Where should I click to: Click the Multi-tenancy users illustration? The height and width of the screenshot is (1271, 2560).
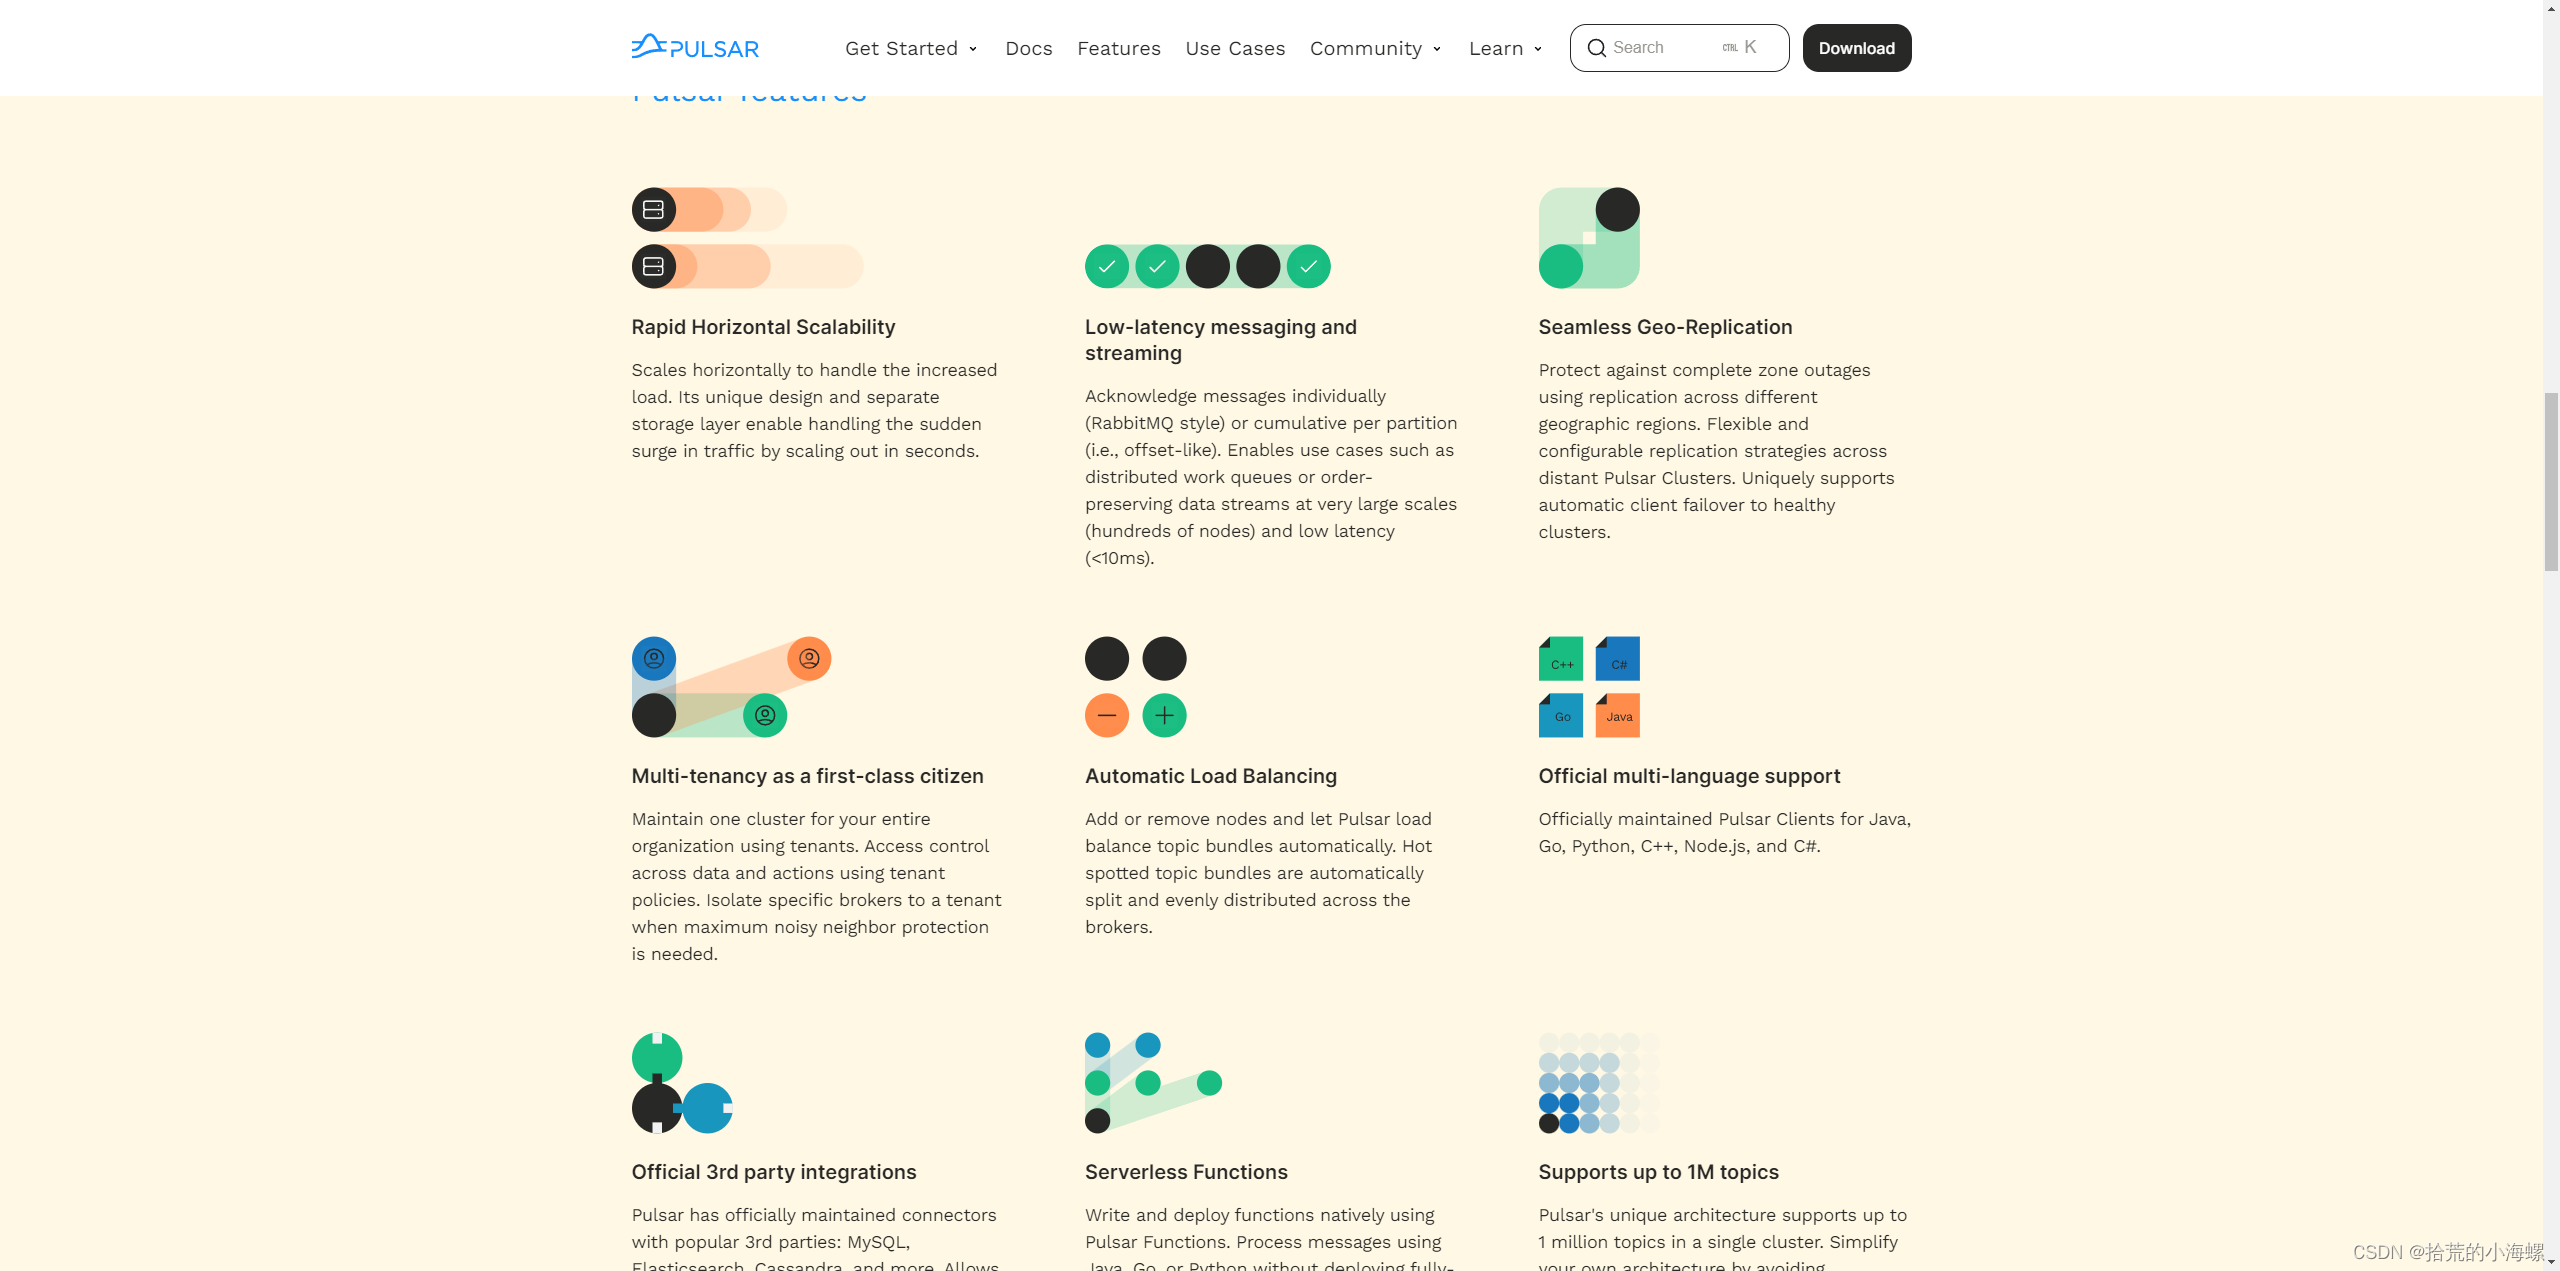click(x=731, y=687)
